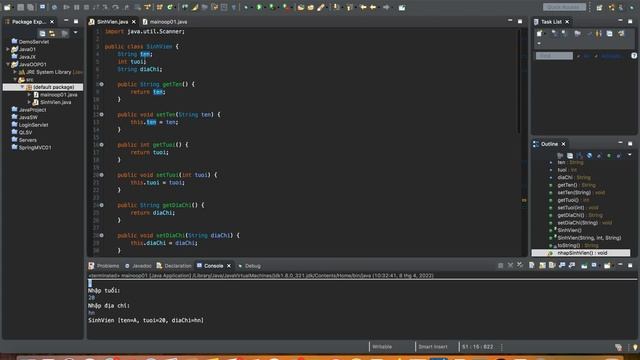
Task: Click Clear Console icon
Action: pos(531,265)
